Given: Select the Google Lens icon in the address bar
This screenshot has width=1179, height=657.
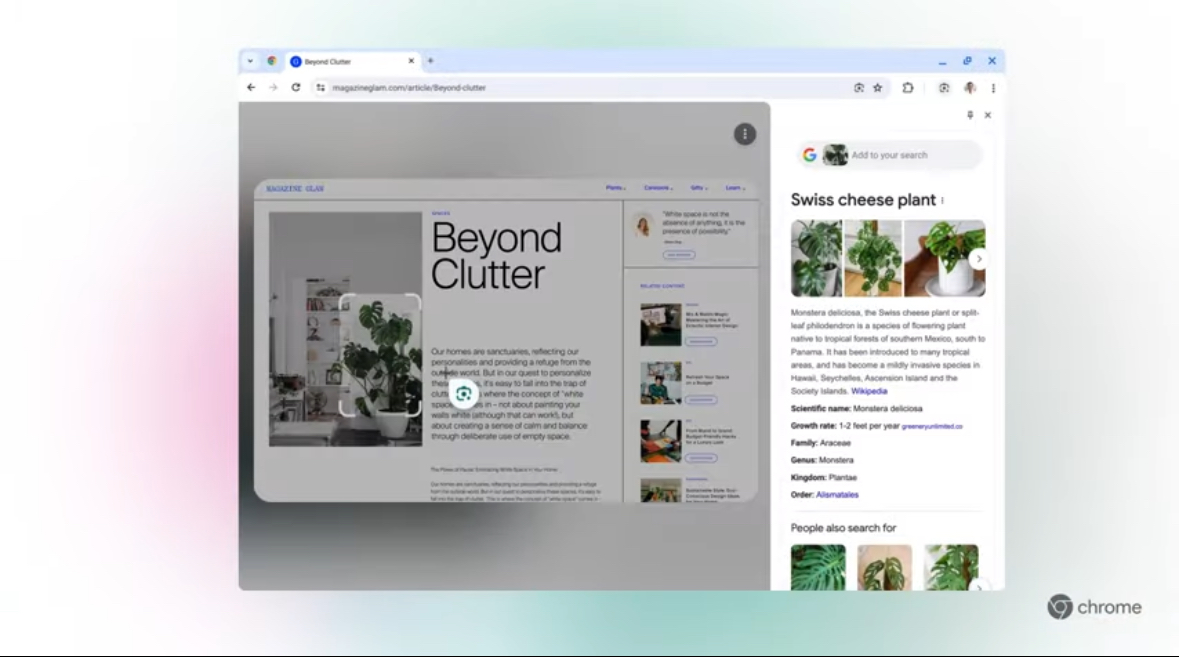Looking at the screenshot, I should point(857,88).
